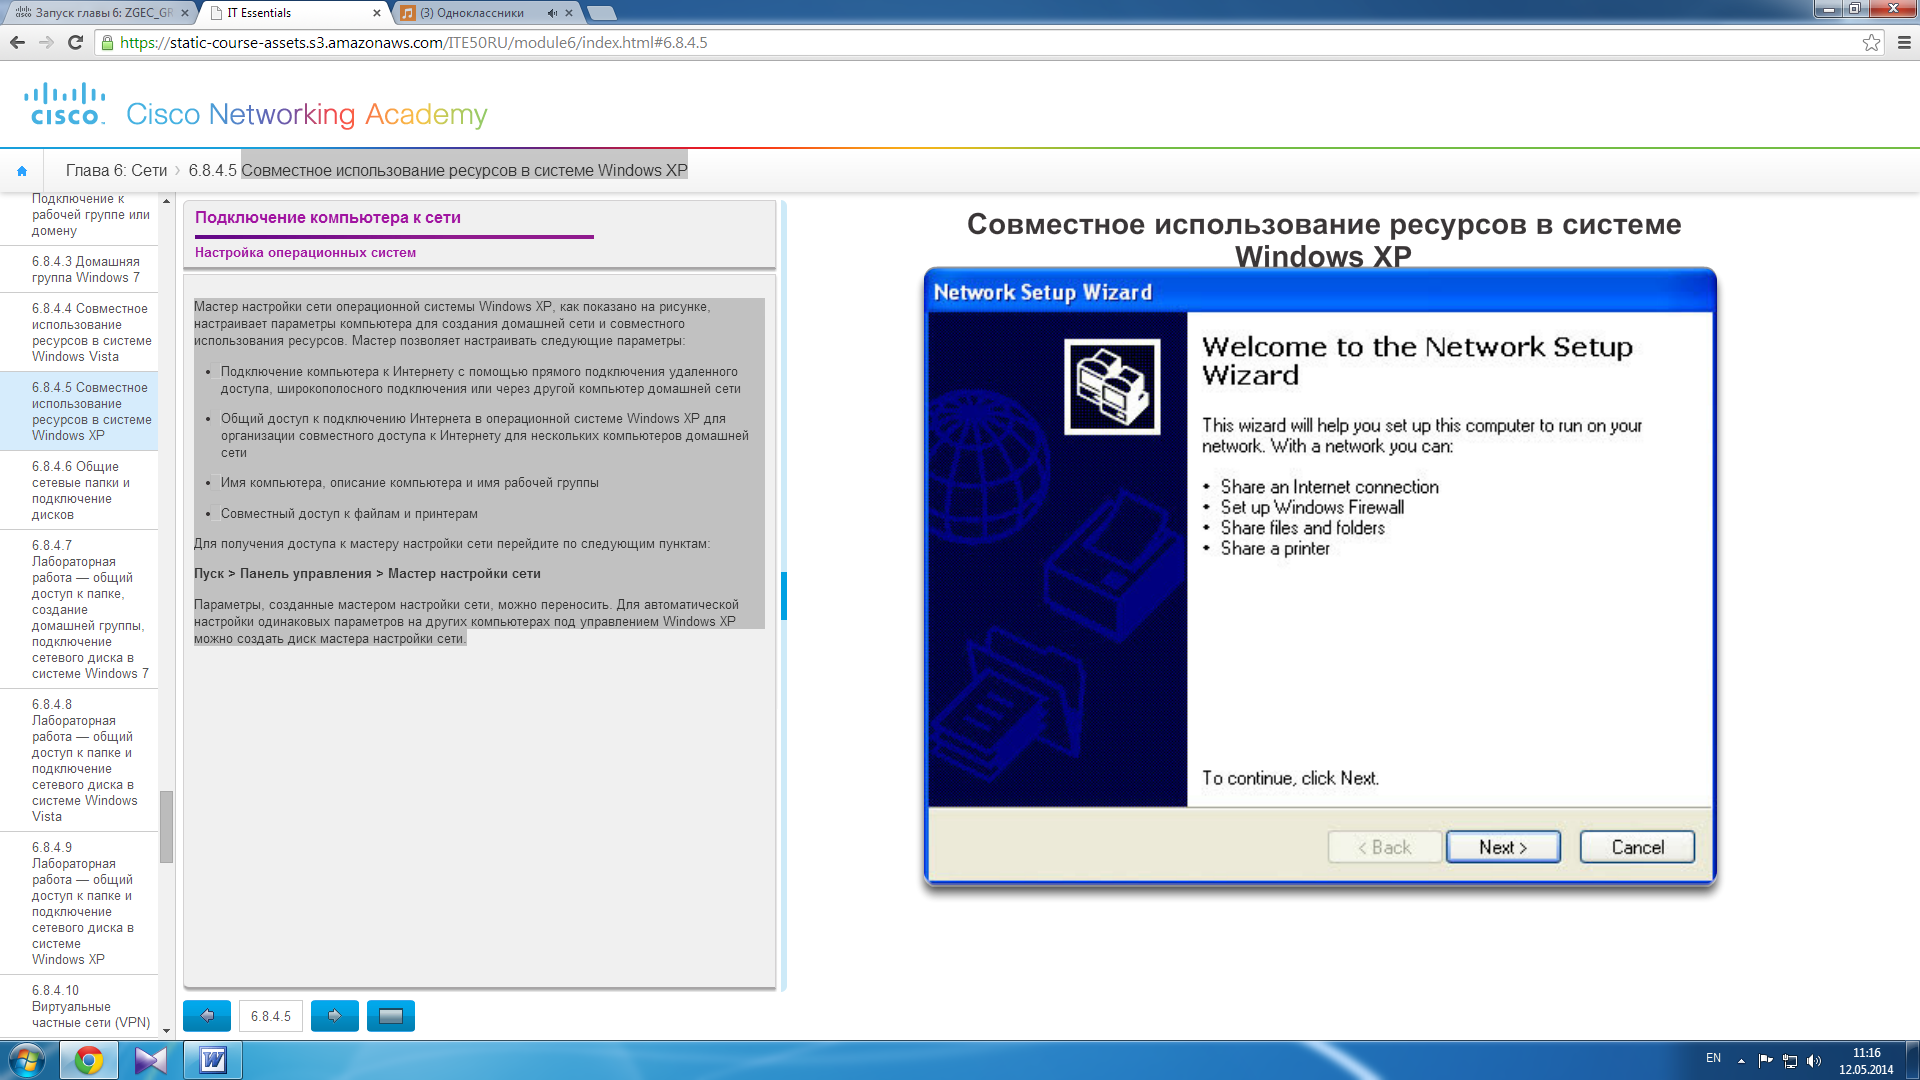Click the page number field 6.8.4.5
The image size is (1920, 1080).
point(271,1016)
